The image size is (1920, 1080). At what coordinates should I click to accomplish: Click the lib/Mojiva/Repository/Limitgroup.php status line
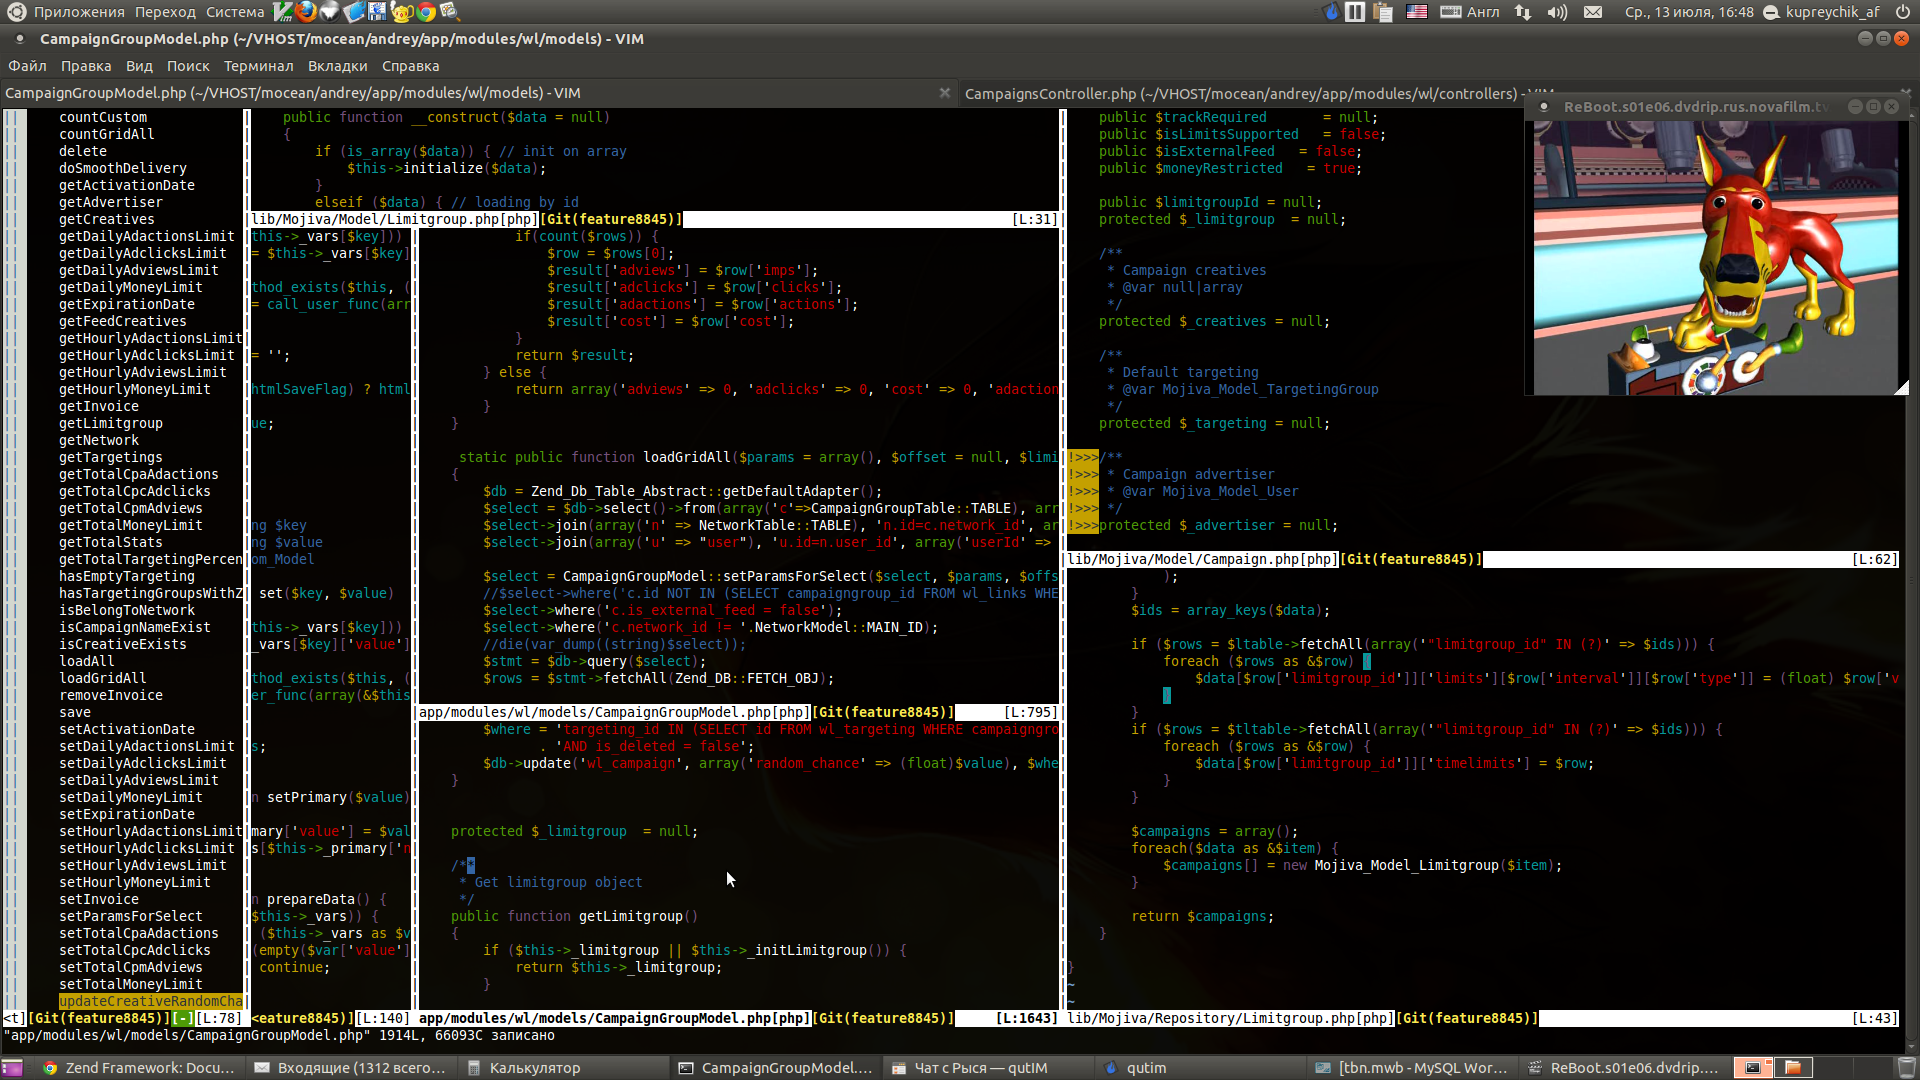pos(1482,1018)
